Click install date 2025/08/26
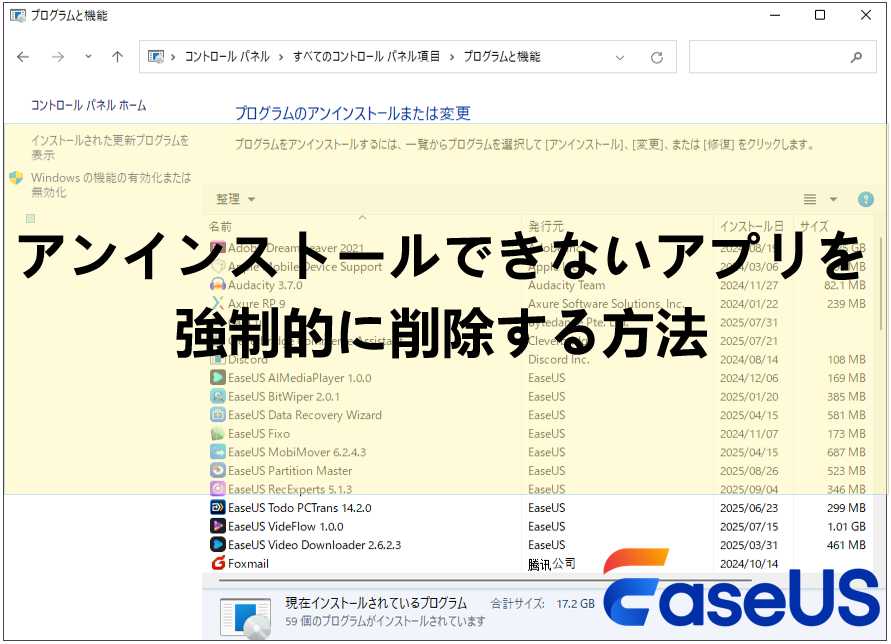The image size is (891, 644). (749, 471)
